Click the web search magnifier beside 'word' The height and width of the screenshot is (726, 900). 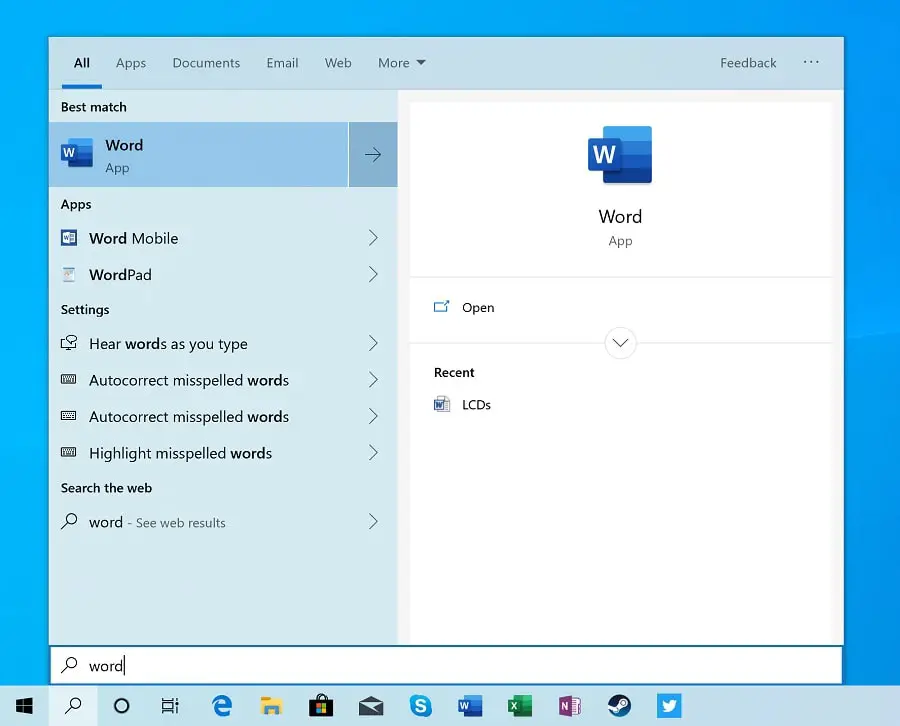69,521
